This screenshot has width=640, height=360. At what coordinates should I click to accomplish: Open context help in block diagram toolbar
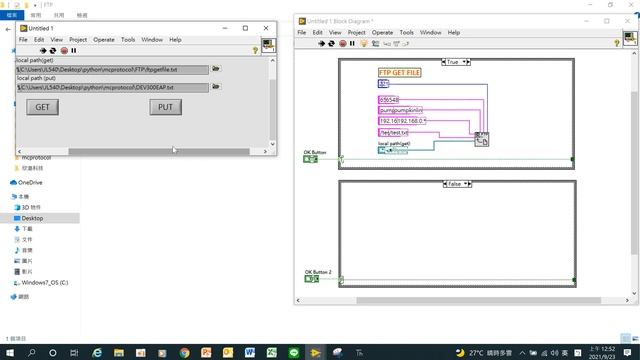pos(617,43)
